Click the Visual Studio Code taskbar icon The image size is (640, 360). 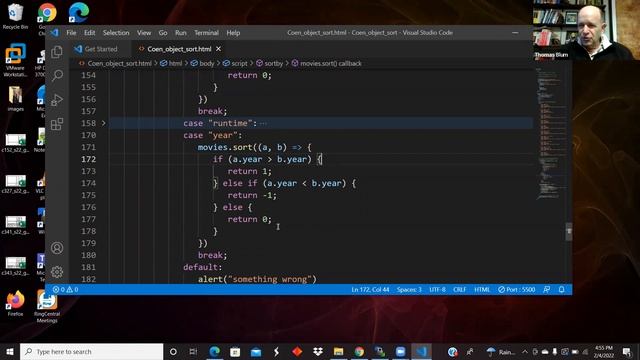tap(421, 351)
